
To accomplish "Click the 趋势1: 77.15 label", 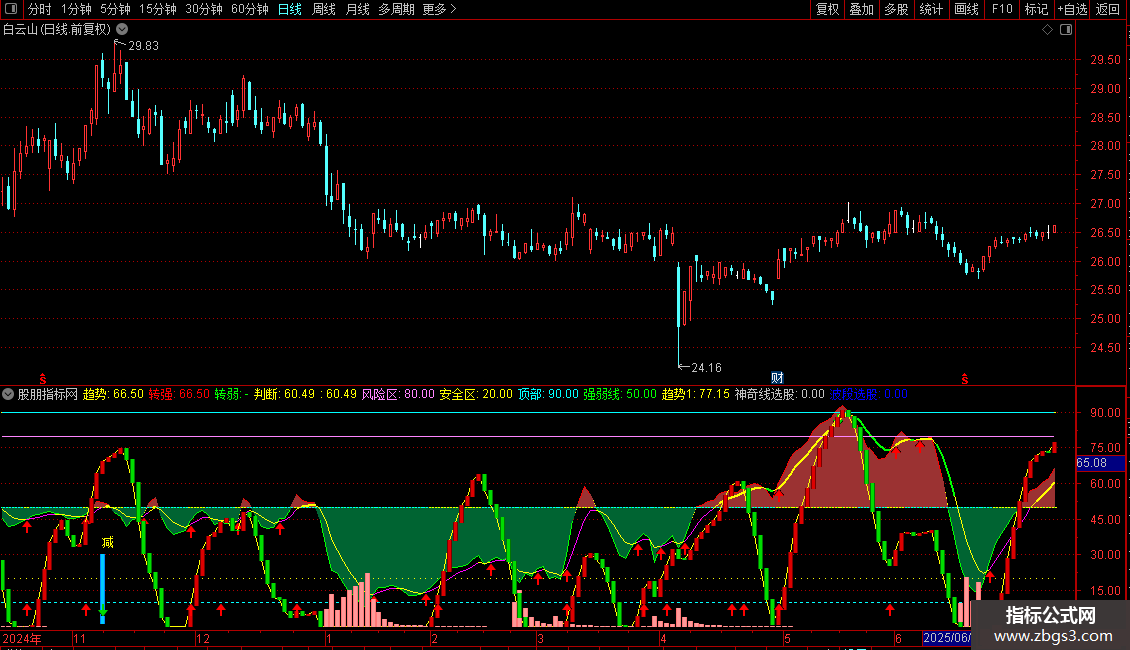I will click(695, 394).
